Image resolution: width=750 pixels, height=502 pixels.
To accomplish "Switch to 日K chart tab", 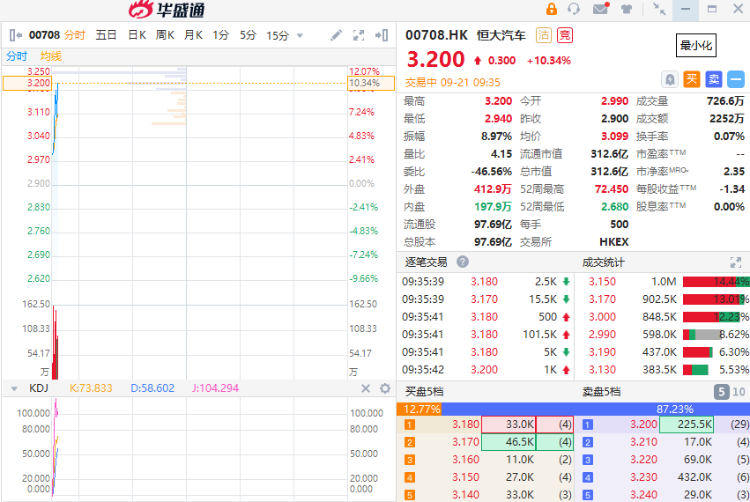I will pos(137,35).
